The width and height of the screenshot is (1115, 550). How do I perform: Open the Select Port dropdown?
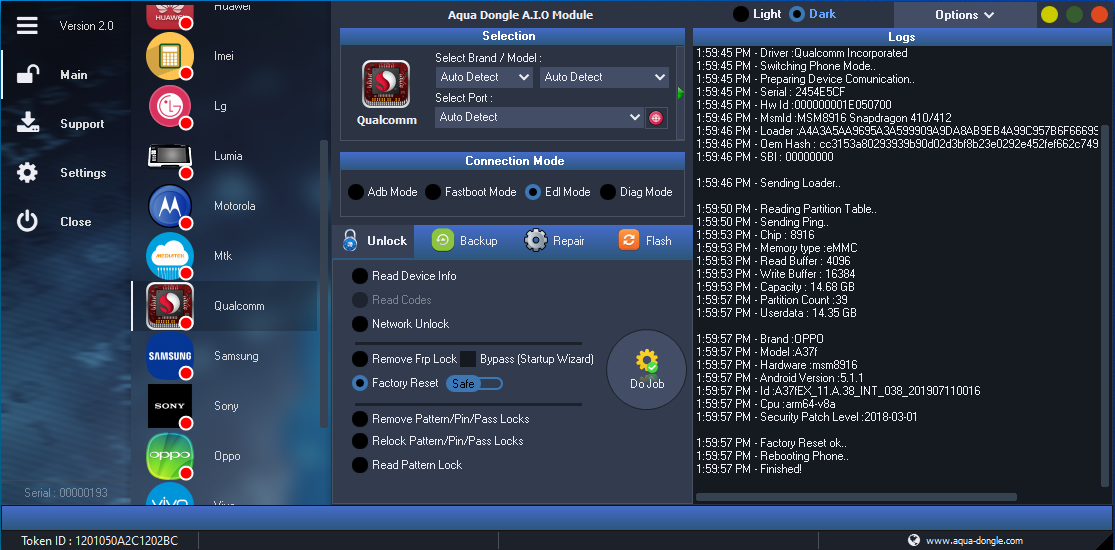[539, 117]
